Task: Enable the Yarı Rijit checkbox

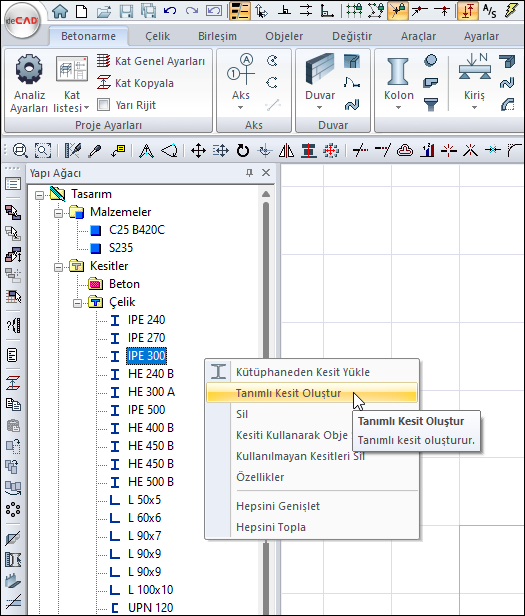Action: click(x=103, y=105)
